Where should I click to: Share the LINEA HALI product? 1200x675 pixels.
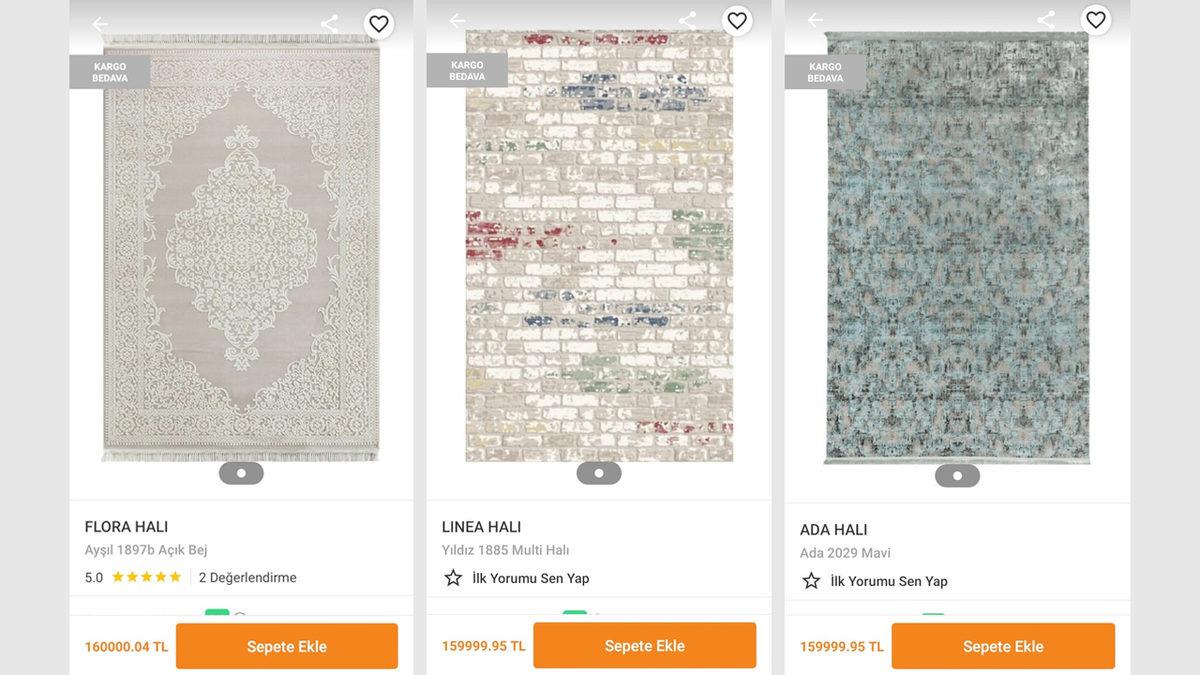pos(687,18)
